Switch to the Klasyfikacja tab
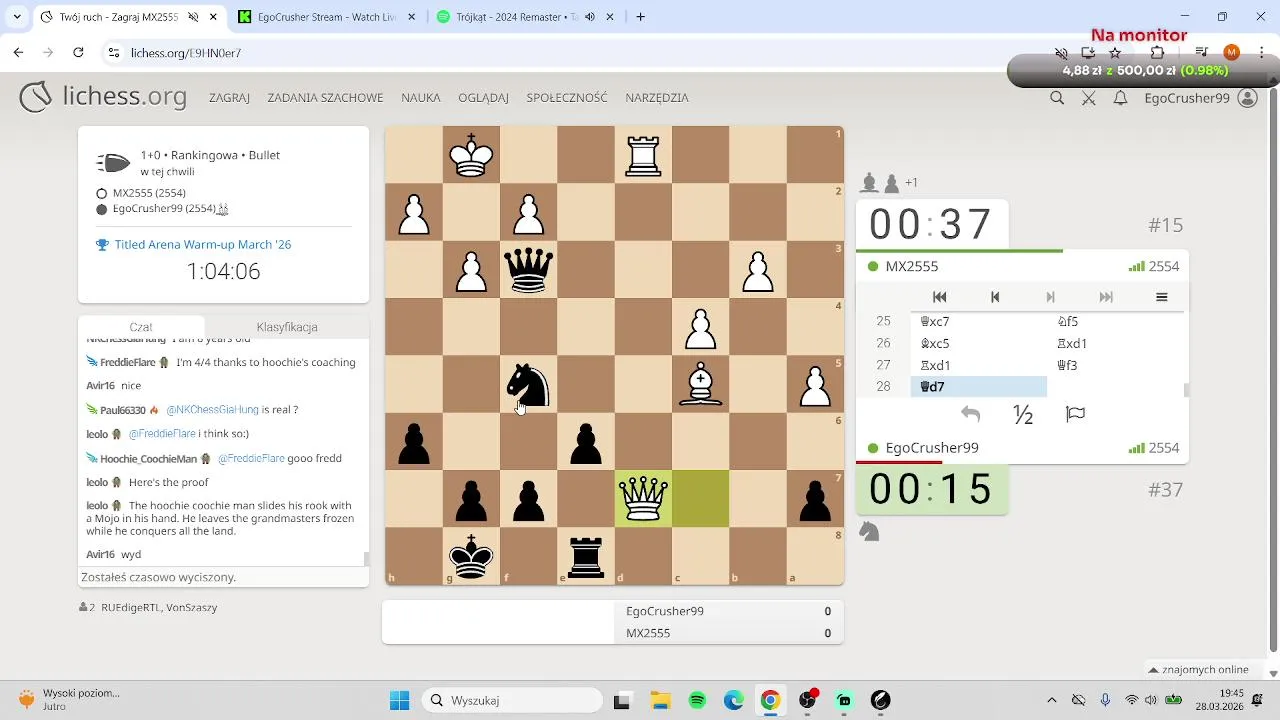 [x=287, y=327]
